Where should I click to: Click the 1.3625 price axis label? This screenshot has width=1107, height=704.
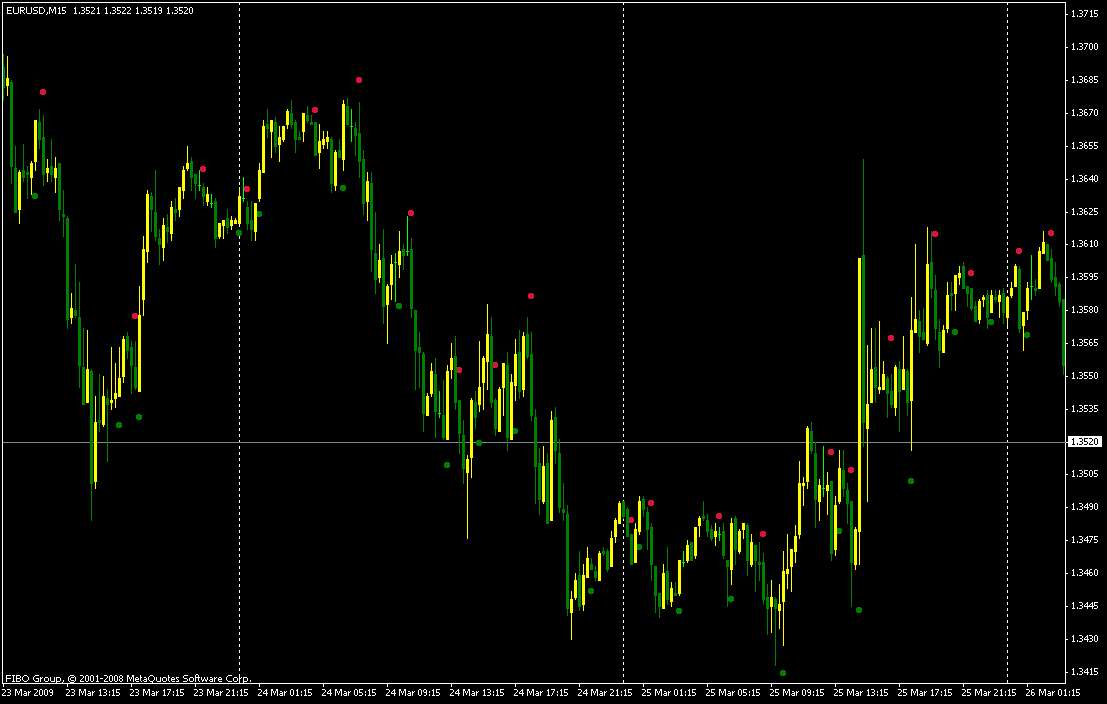1084,211
